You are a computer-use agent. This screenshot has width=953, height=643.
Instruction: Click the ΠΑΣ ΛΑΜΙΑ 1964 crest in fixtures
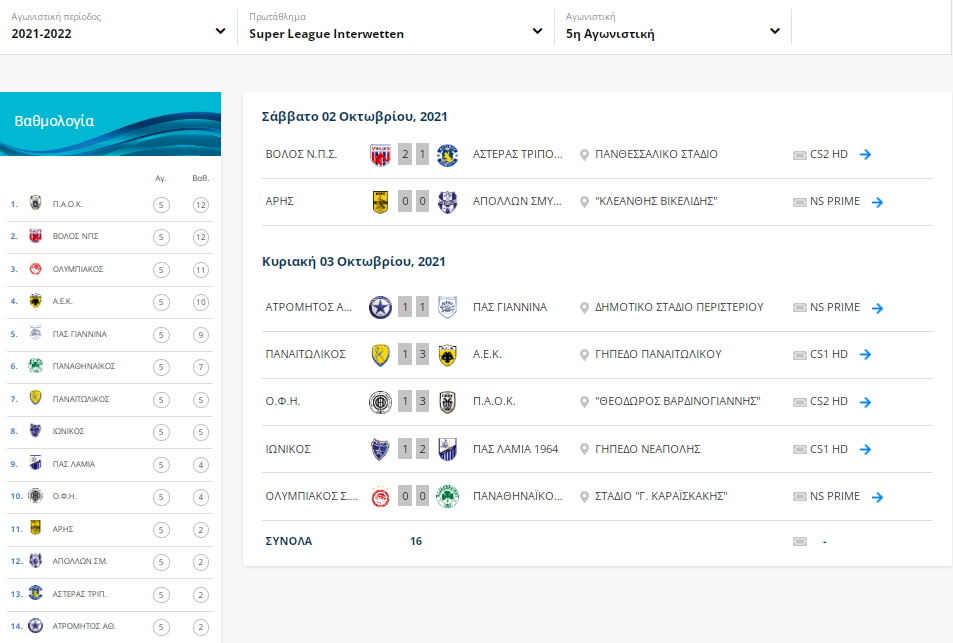click(x=447, y=449)
